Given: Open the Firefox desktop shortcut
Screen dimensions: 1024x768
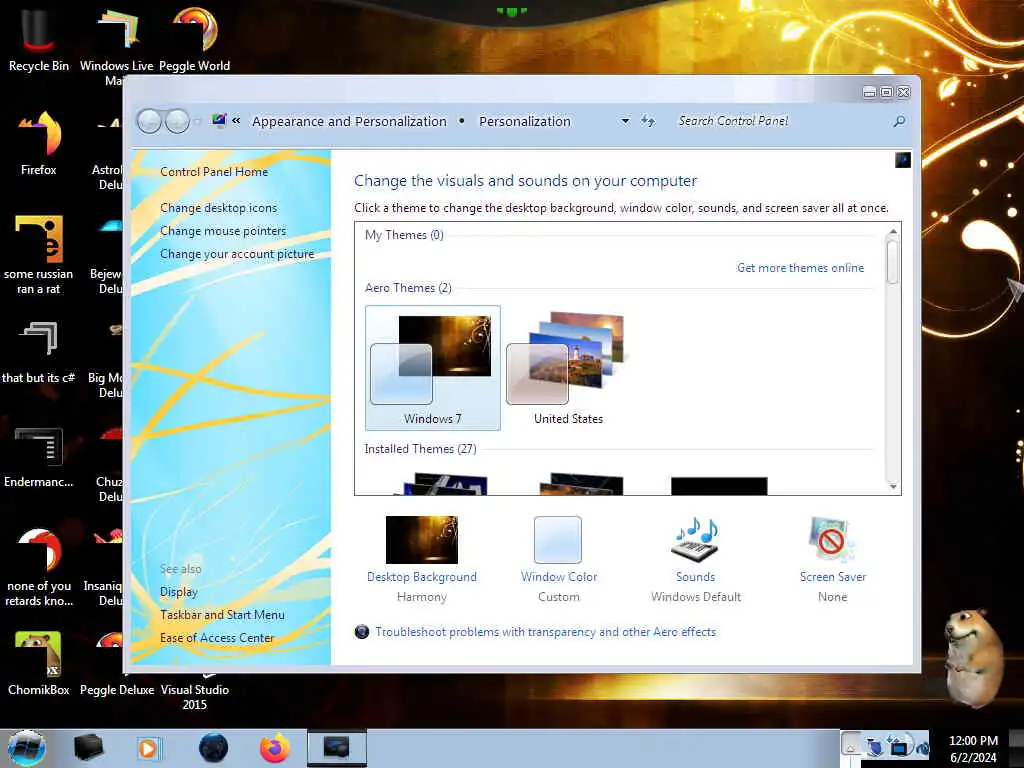Looking at the screenshot, I should coord(38,144).
